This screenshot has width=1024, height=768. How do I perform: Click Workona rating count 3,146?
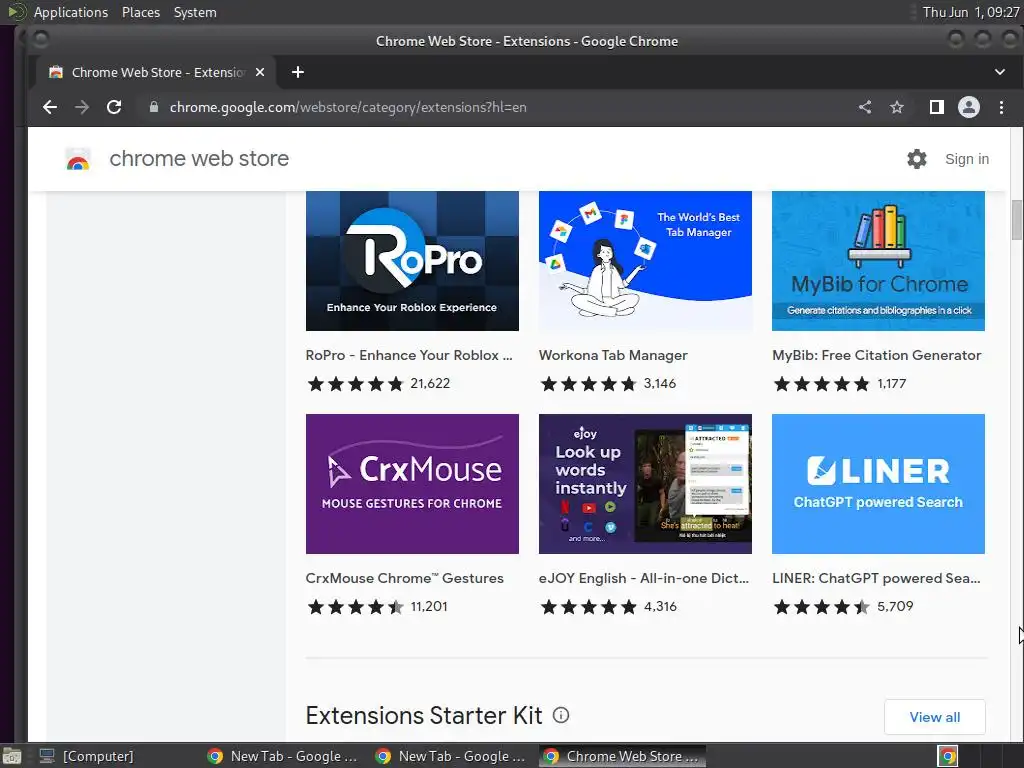[x=660, y=383]
